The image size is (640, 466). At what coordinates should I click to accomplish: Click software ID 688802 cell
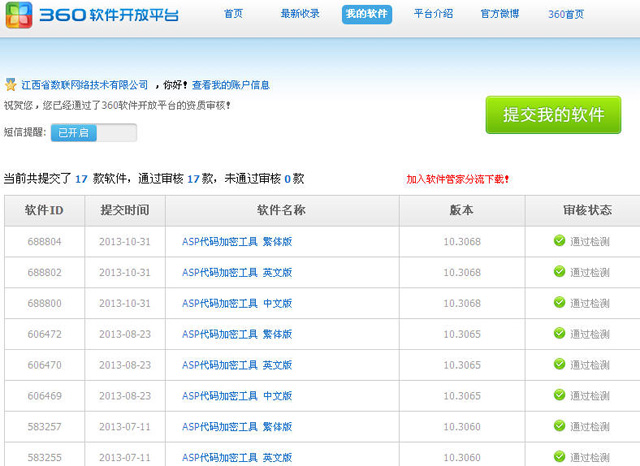44,272
